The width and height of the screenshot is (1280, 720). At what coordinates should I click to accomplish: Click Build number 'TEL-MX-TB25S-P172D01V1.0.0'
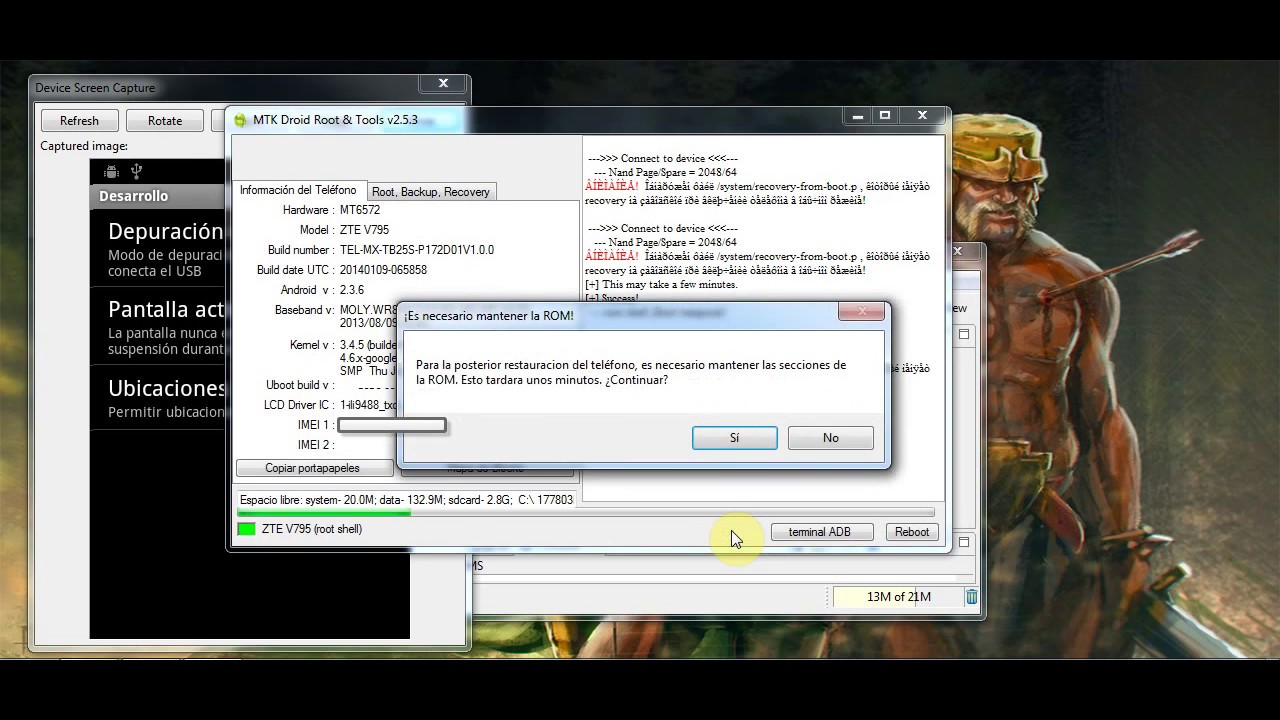pyautogui.click(x=417, y=250)
